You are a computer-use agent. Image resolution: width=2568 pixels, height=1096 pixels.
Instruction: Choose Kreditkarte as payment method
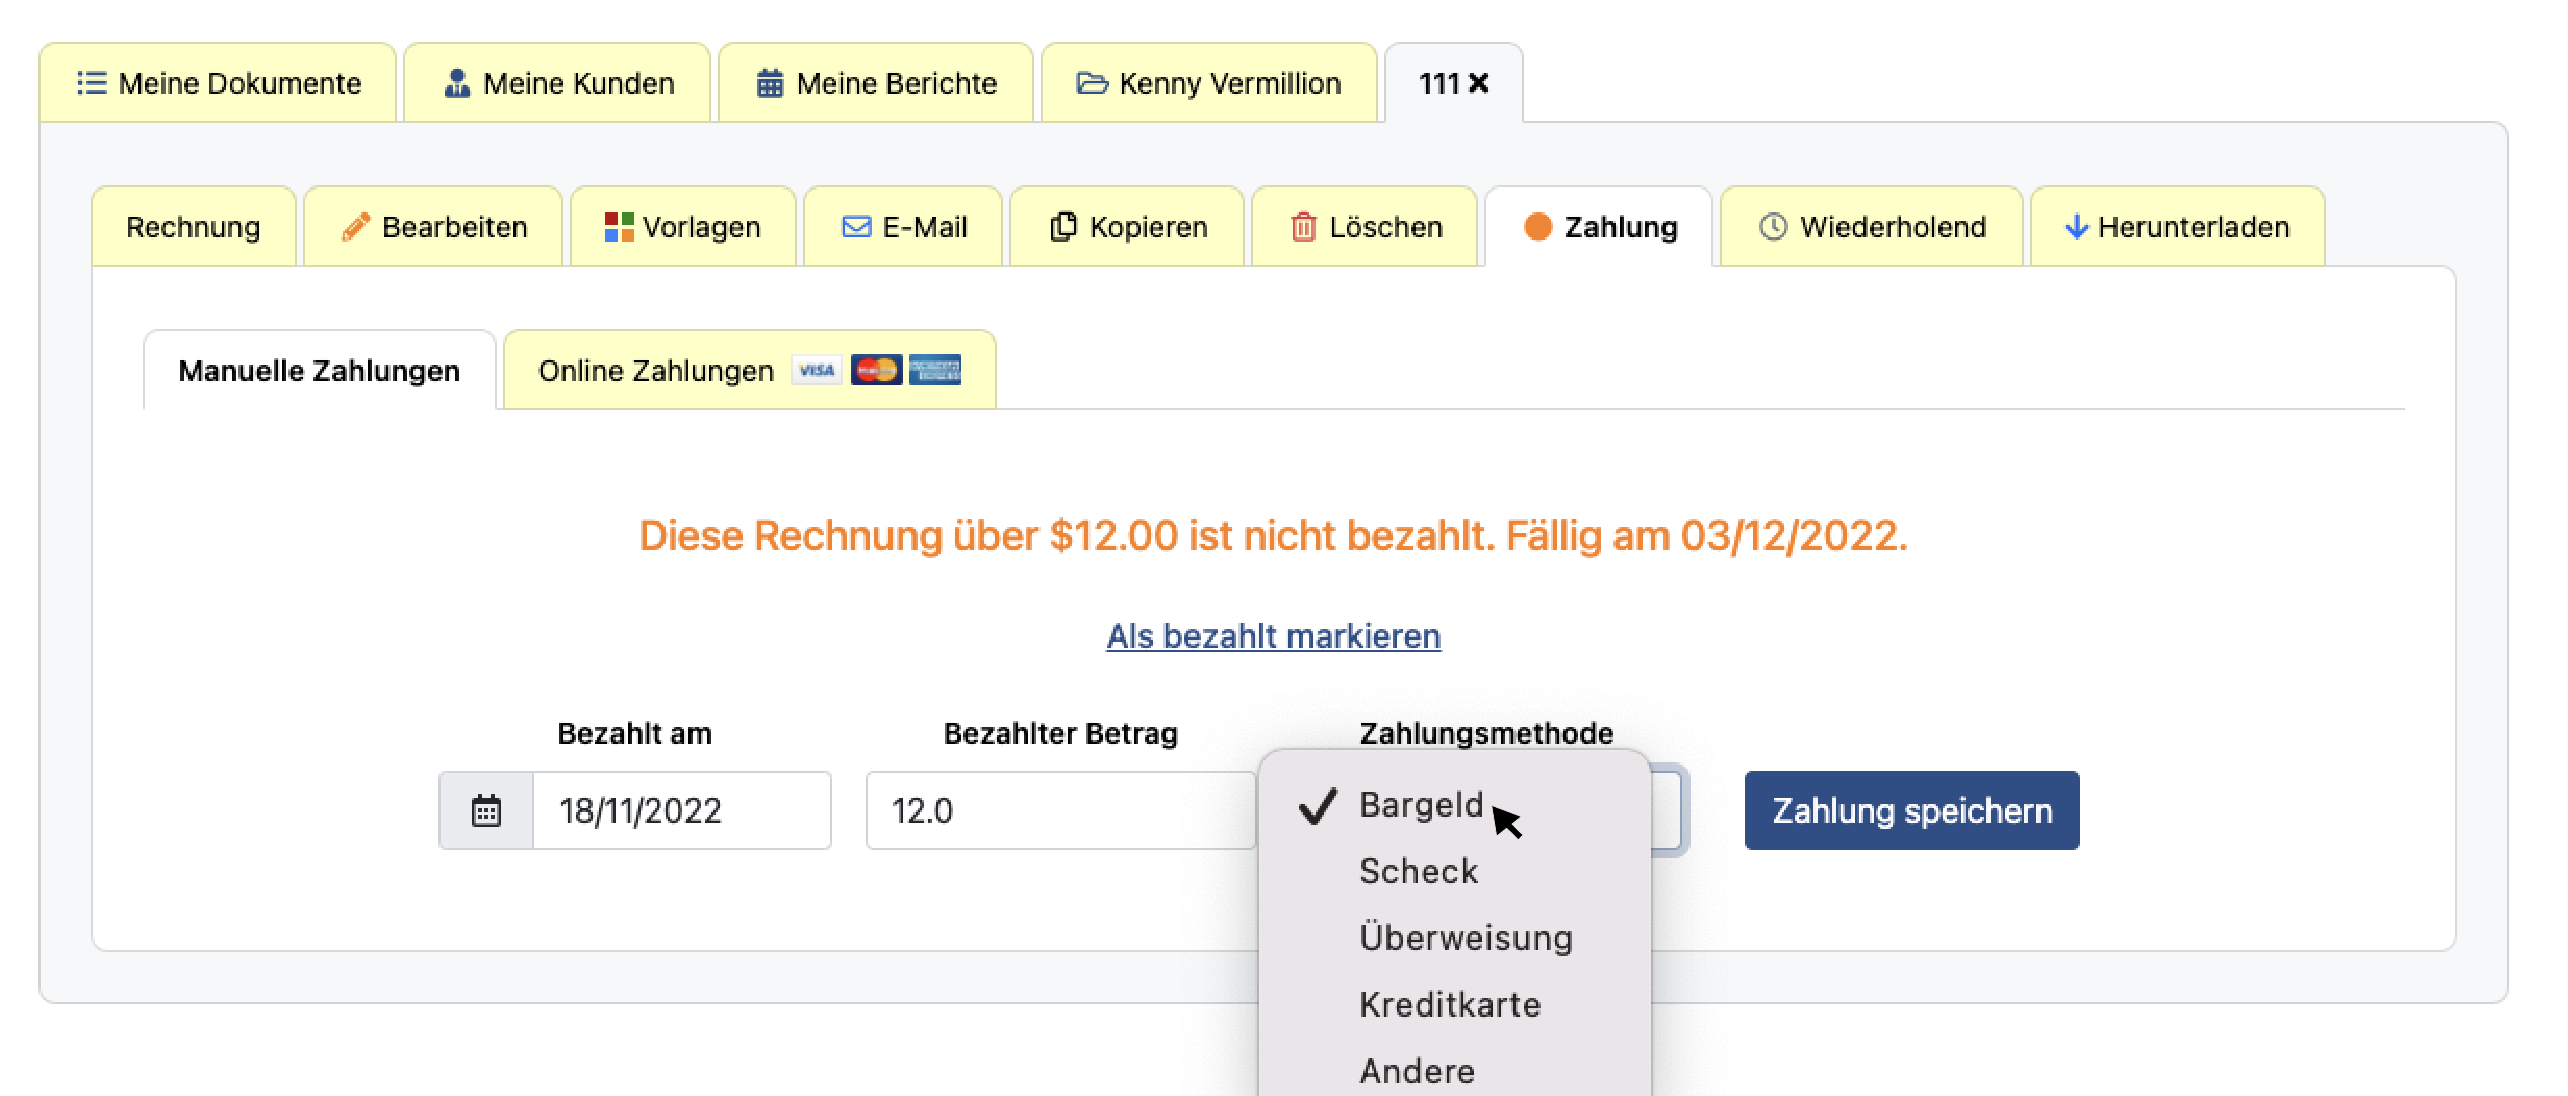pyautogui.click(x=1454, y=1004)
